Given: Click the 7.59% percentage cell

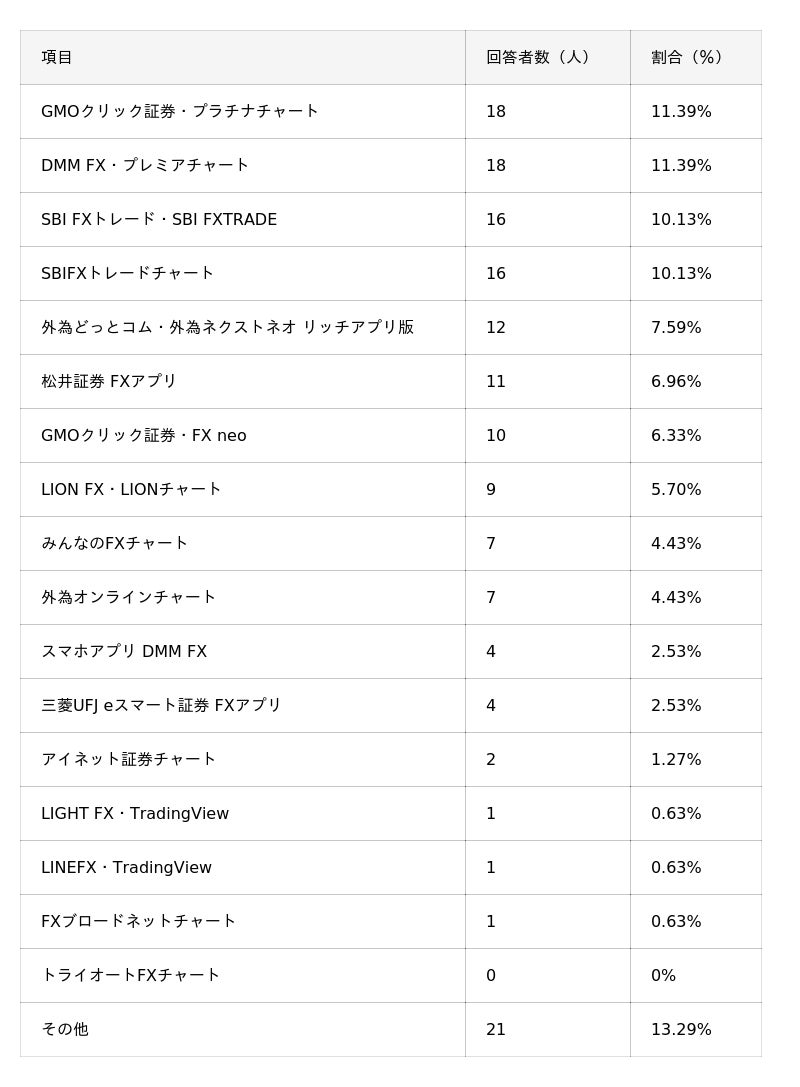Looking at the screenshot, I should (x=676, y=327).
